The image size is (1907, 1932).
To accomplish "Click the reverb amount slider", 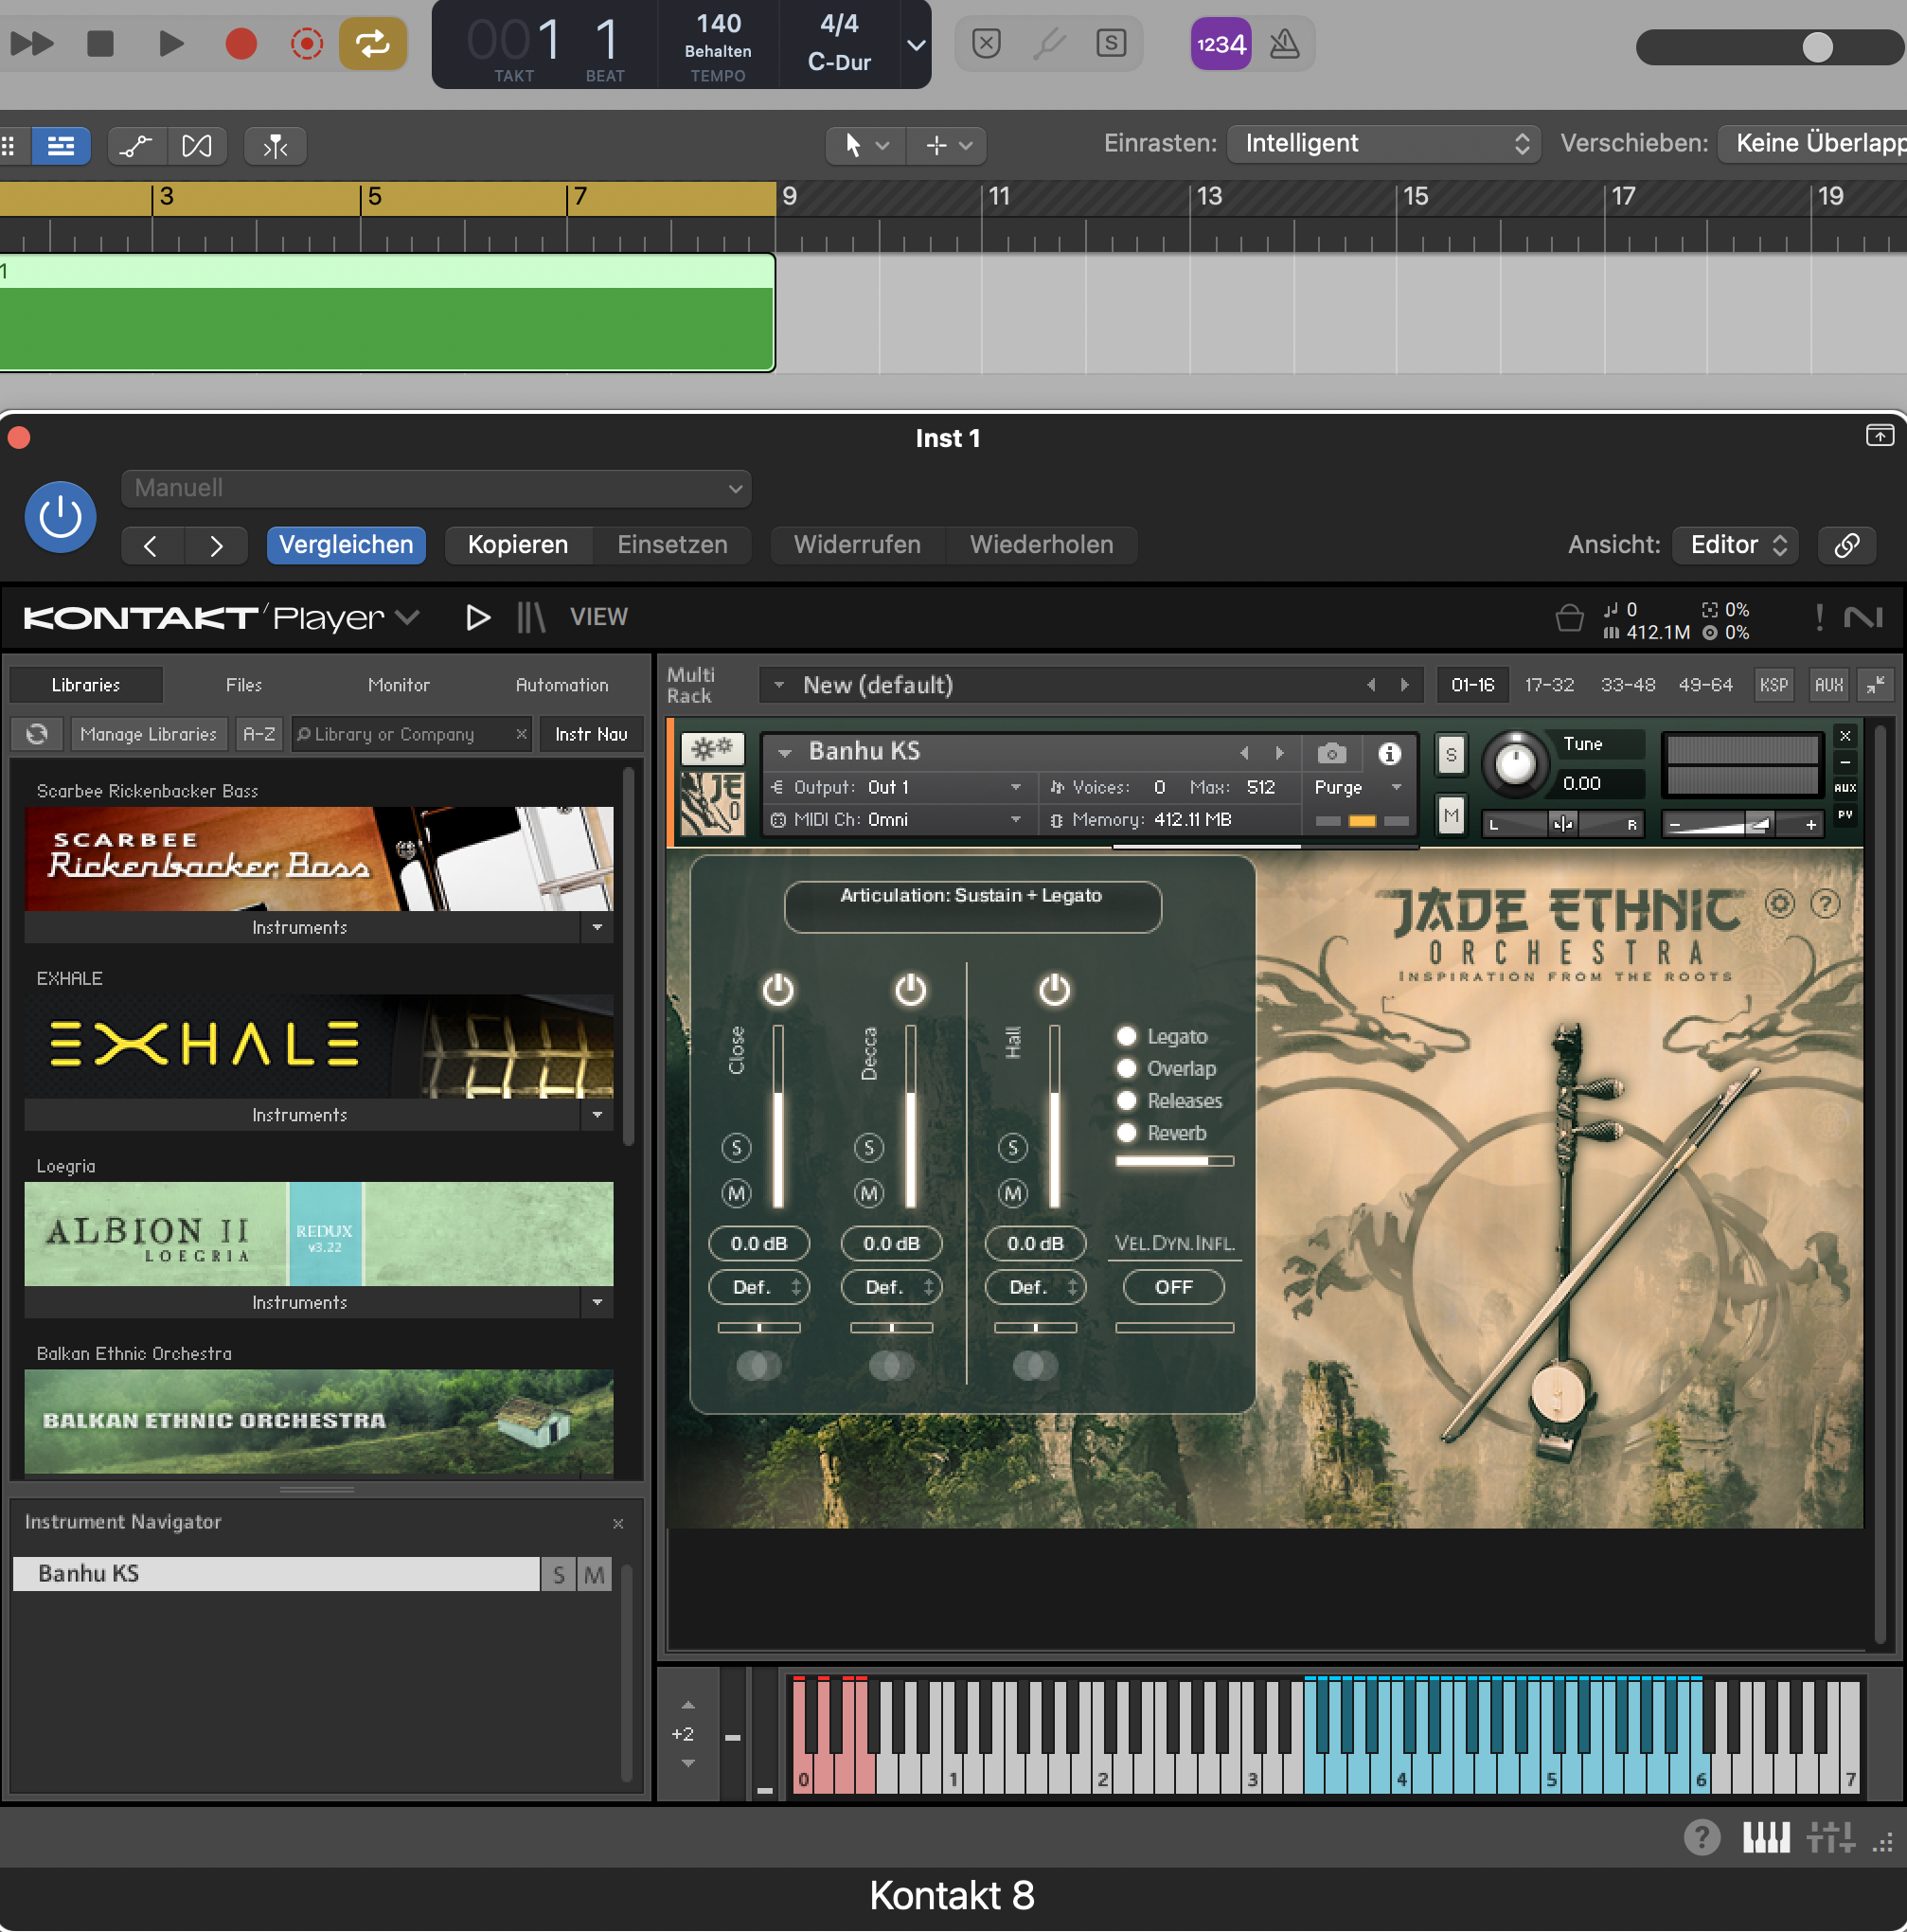I will coord(1174,1162).
